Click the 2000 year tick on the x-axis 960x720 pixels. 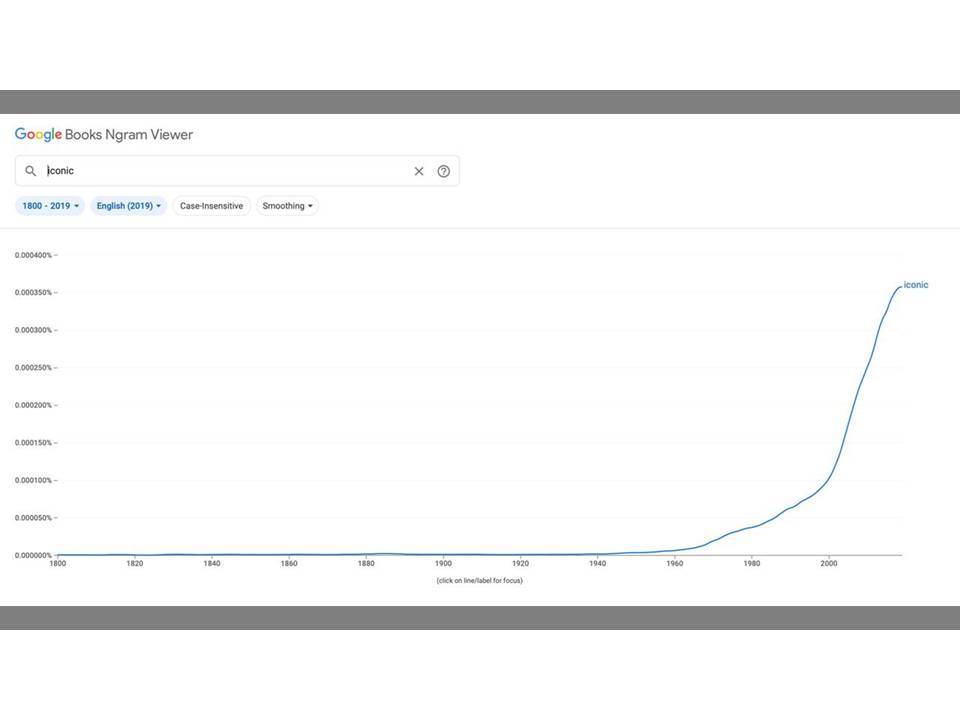[829, 564]
